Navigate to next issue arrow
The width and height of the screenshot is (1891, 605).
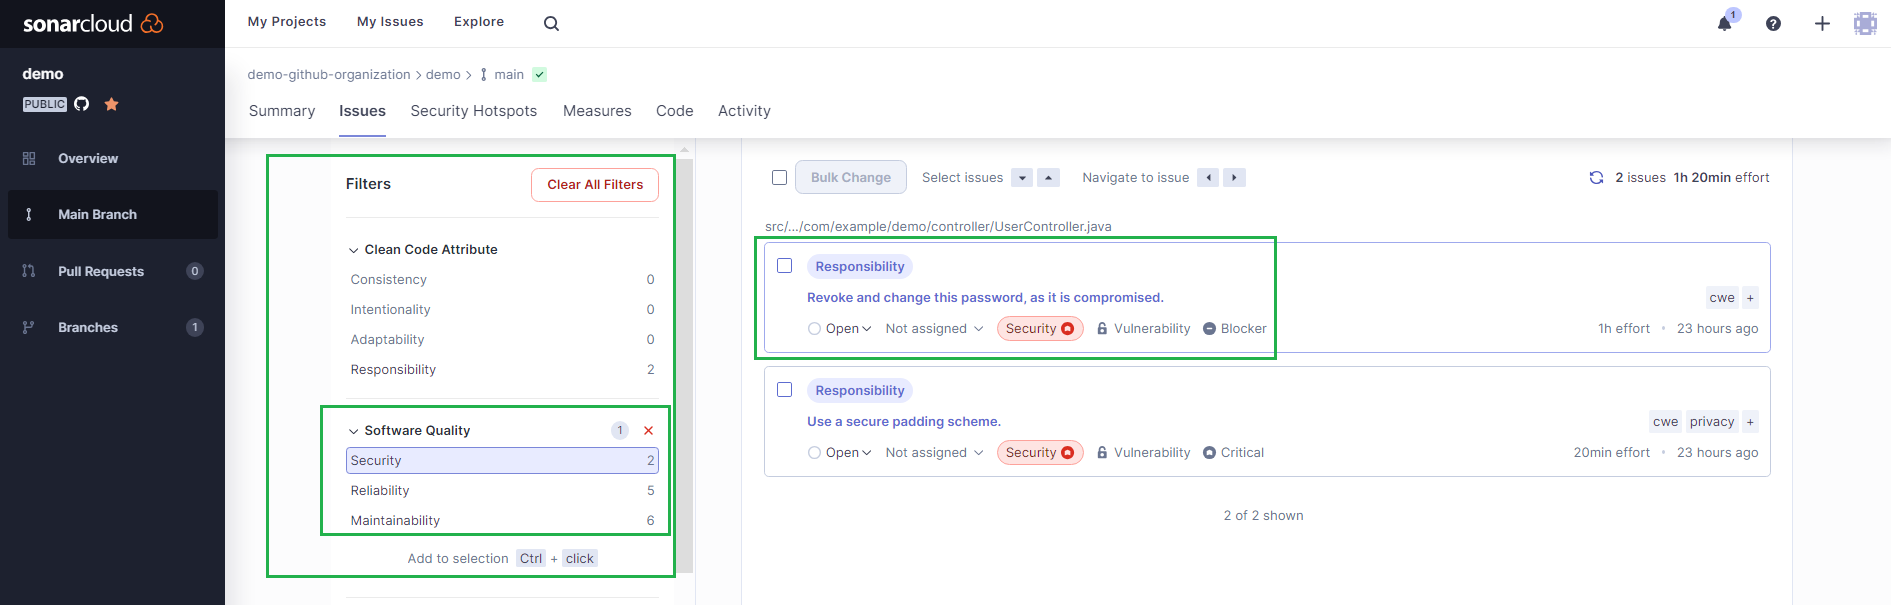pos(1234,178)
